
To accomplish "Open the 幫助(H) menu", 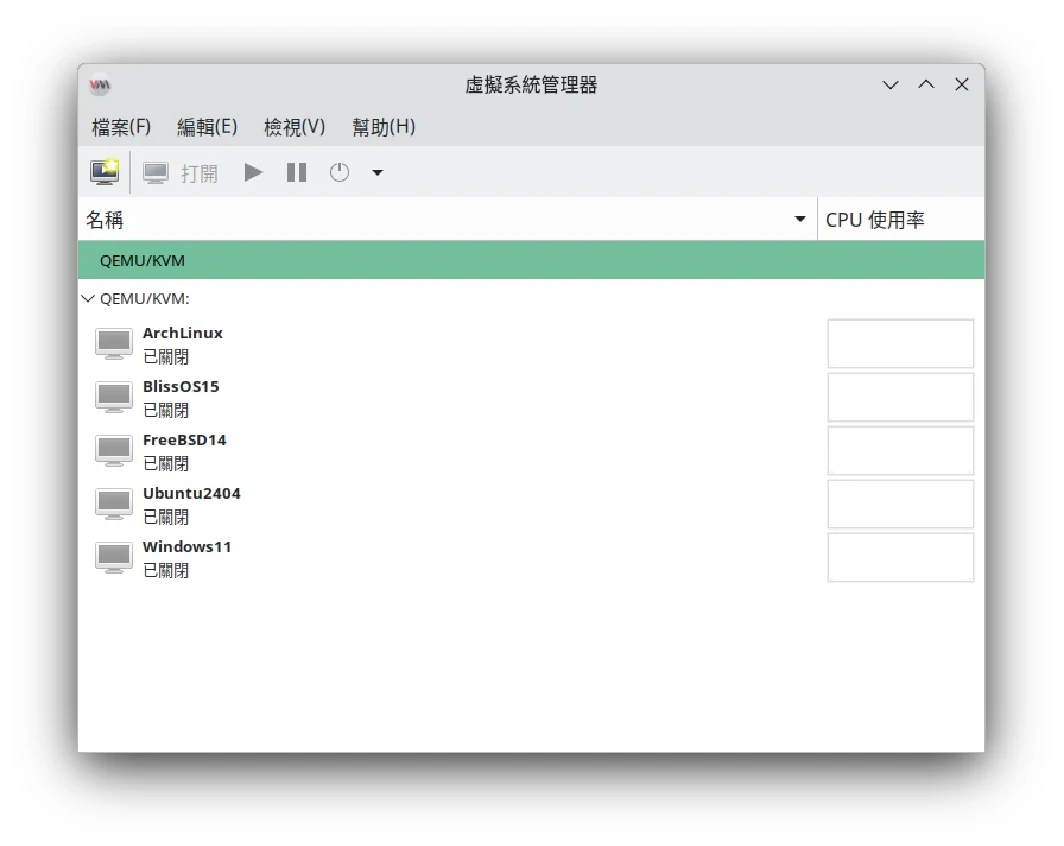I will tap(383, 127).
